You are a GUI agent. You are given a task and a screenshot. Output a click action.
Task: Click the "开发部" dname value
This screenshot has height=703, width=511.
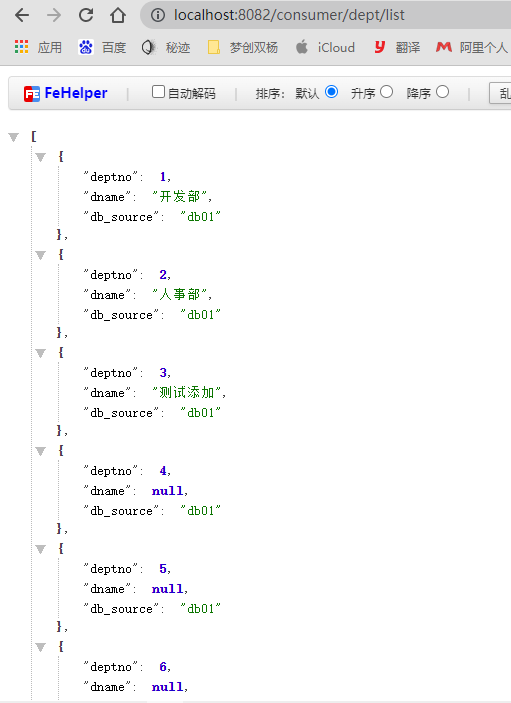(179, 196)
